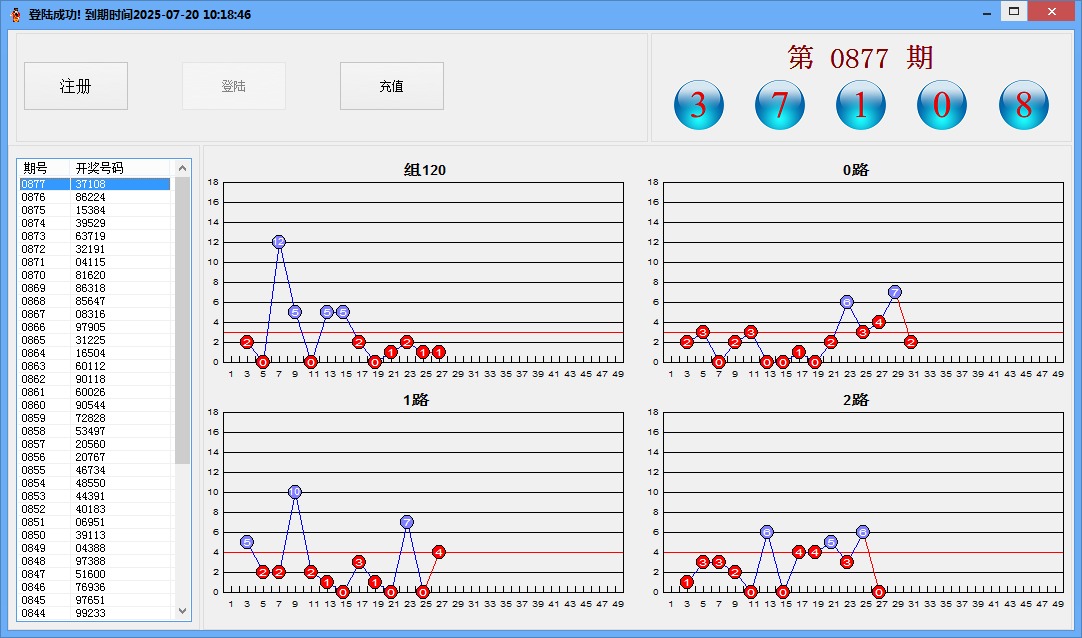This screenshot has width=1082, height=638.
Task: Click the list scrollbar up arrow
Action: (182, 169)
